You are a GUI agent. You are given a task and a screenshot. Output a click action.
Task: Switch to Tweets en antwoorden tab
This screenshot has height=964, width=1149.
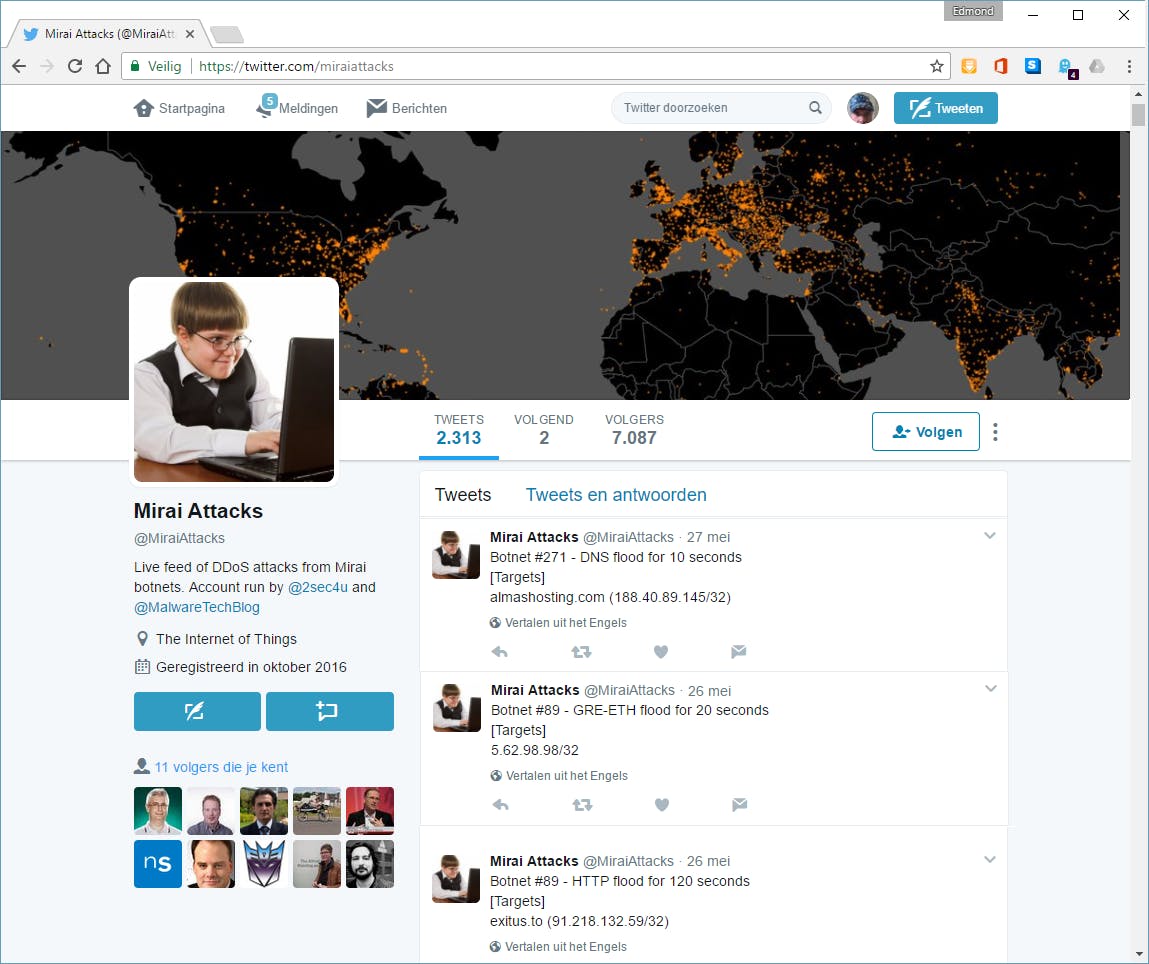[x=616, y=495]
